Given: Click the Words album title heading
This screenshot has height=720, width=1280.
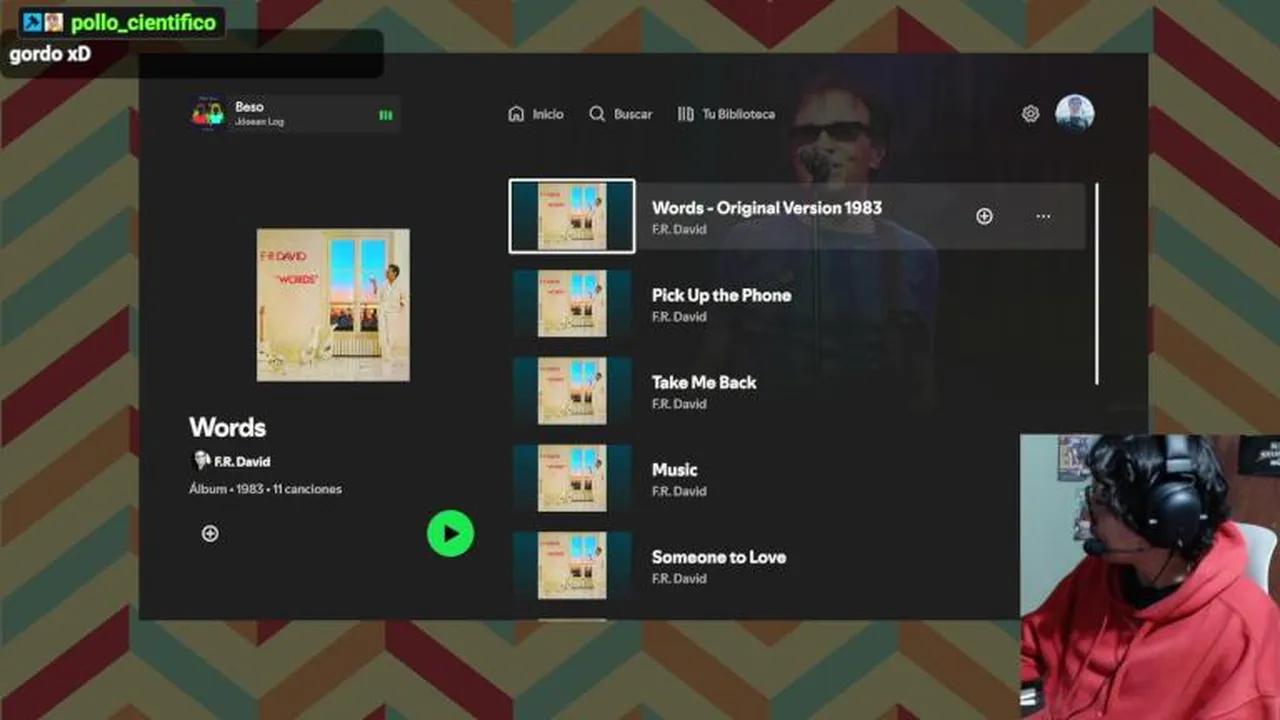Looking at the screenshot, I should [x=227, y=427].
